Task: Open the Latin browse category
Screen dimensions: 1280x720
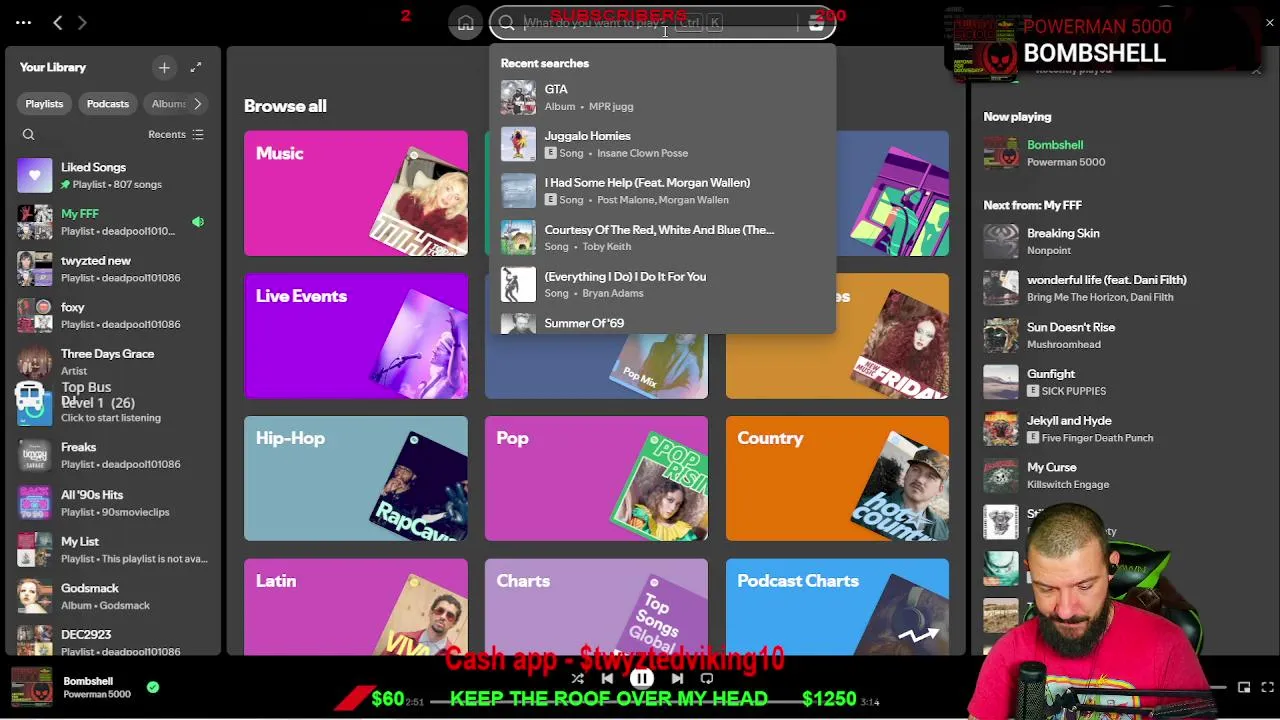Action: pos(356,607)
